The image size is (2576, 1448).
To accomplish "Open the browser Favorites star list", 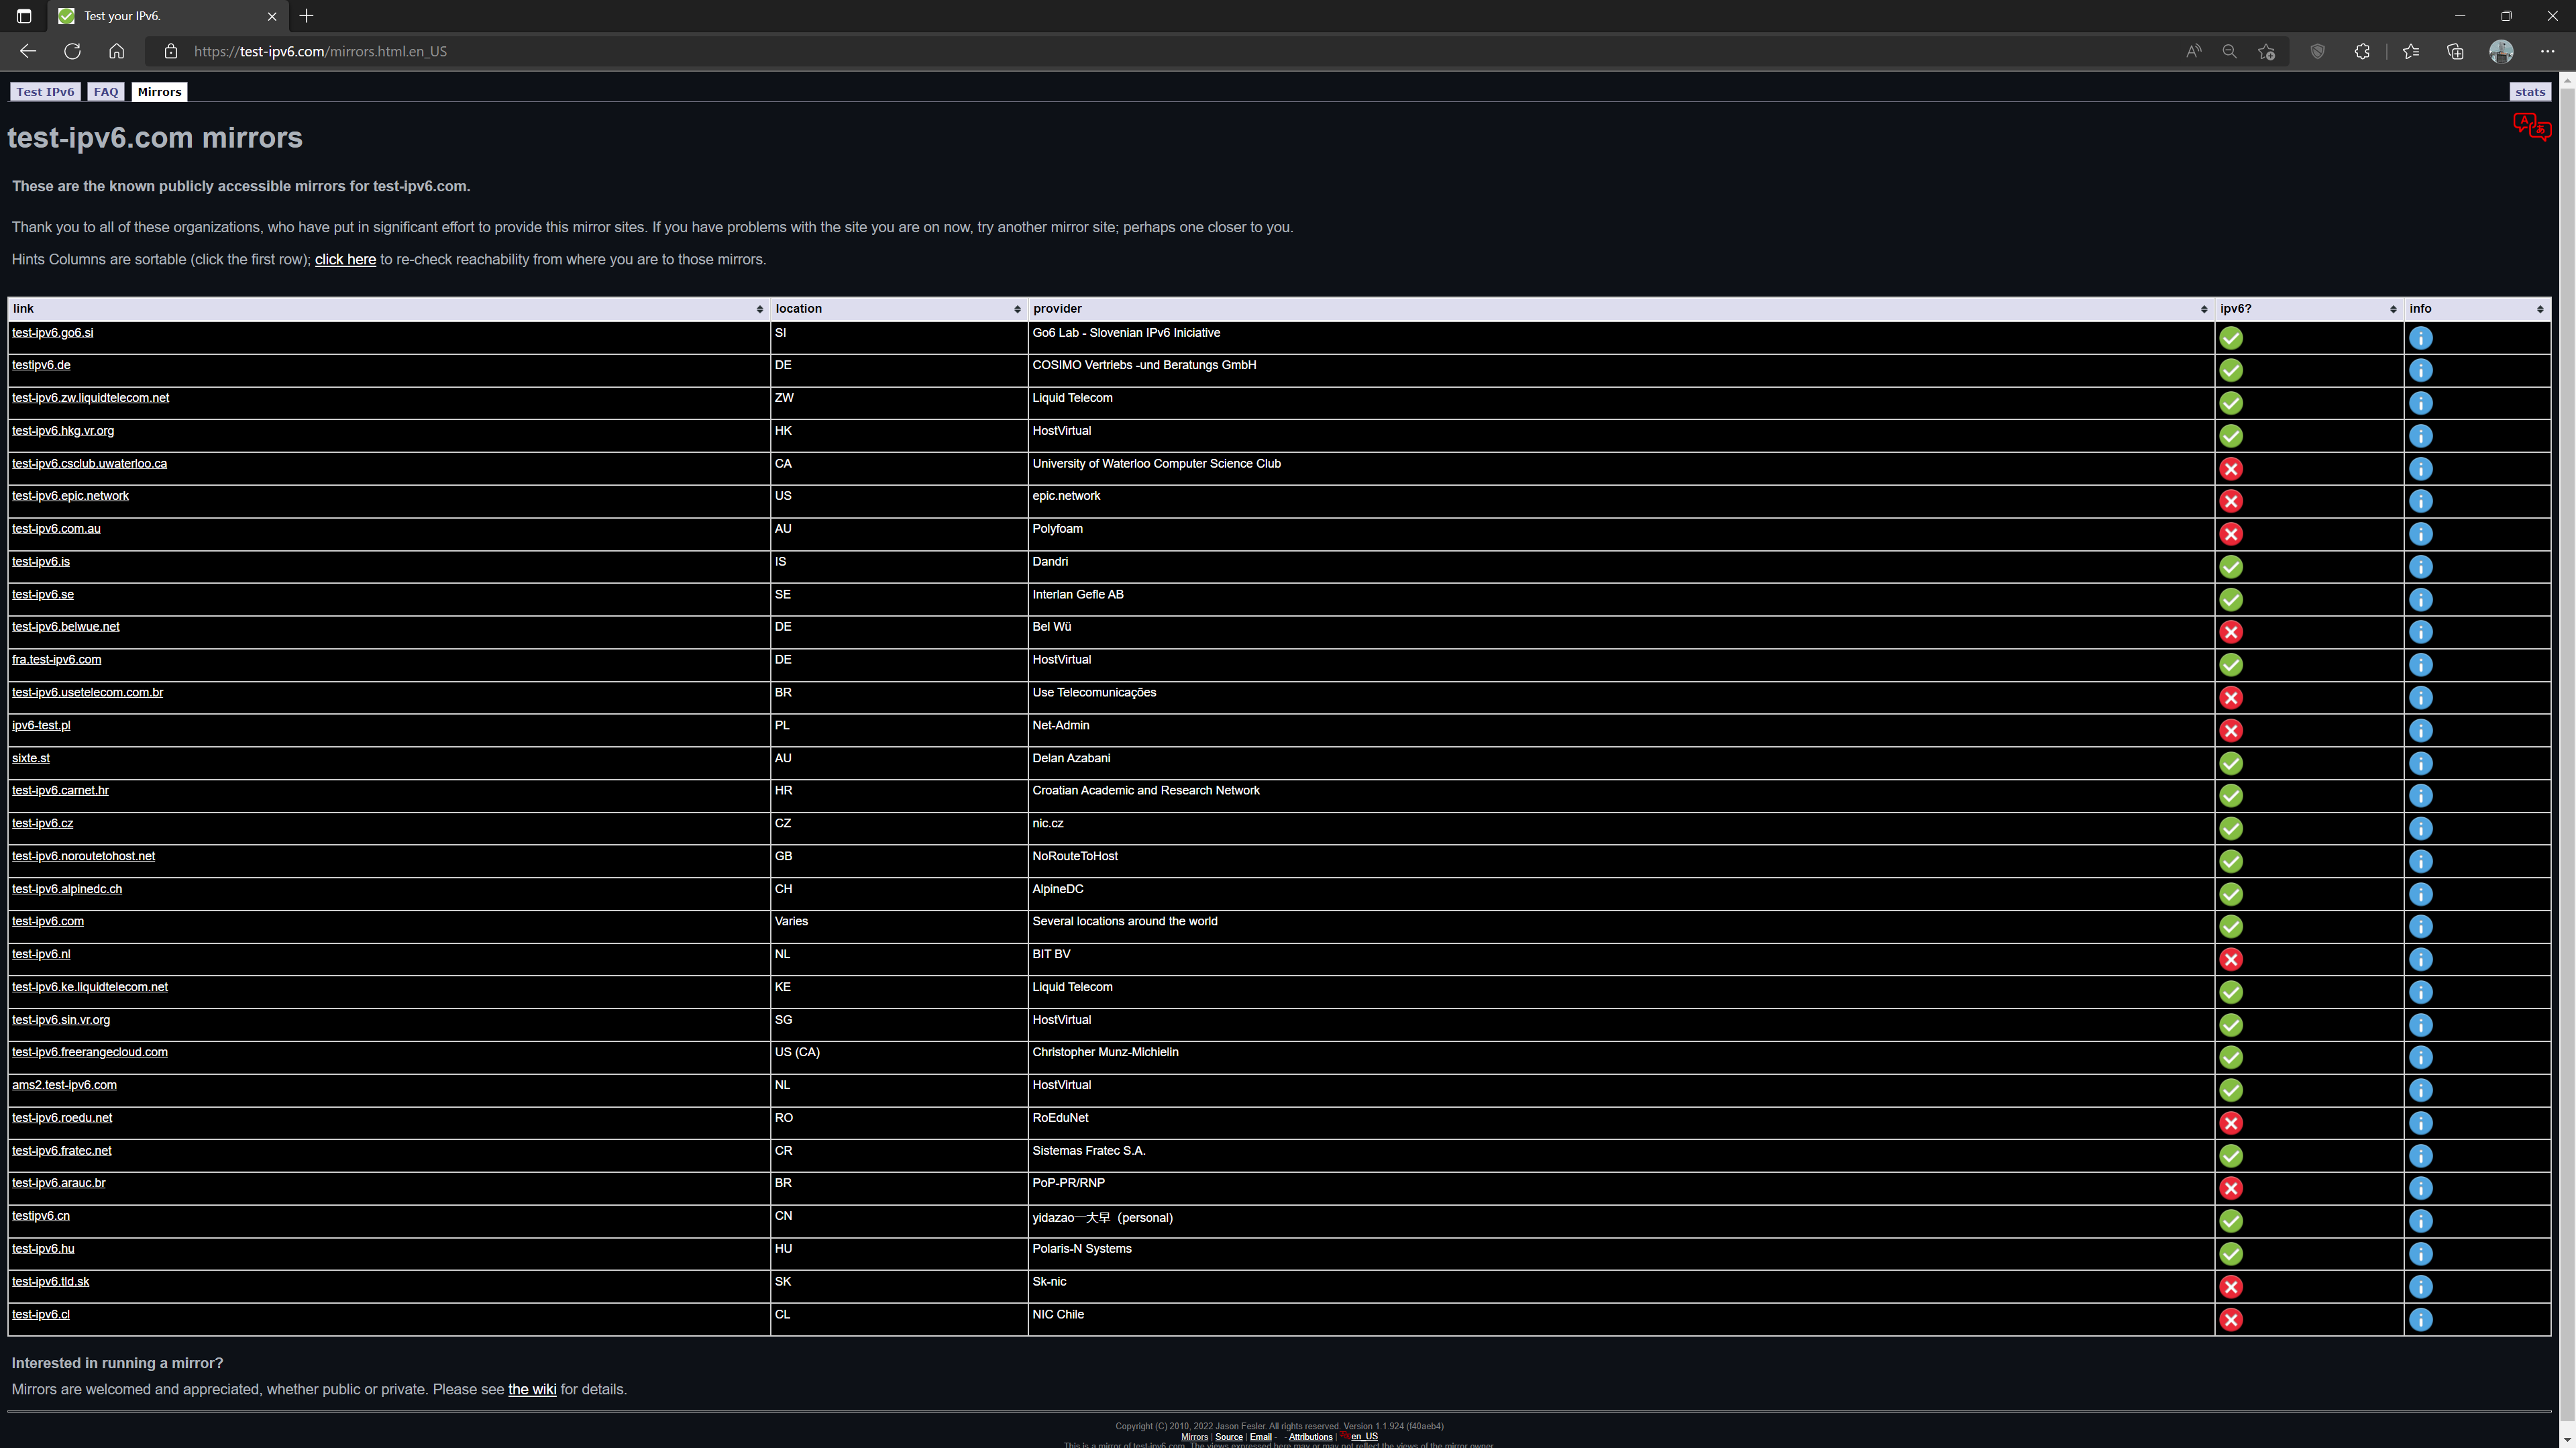I will [2411, 51].
